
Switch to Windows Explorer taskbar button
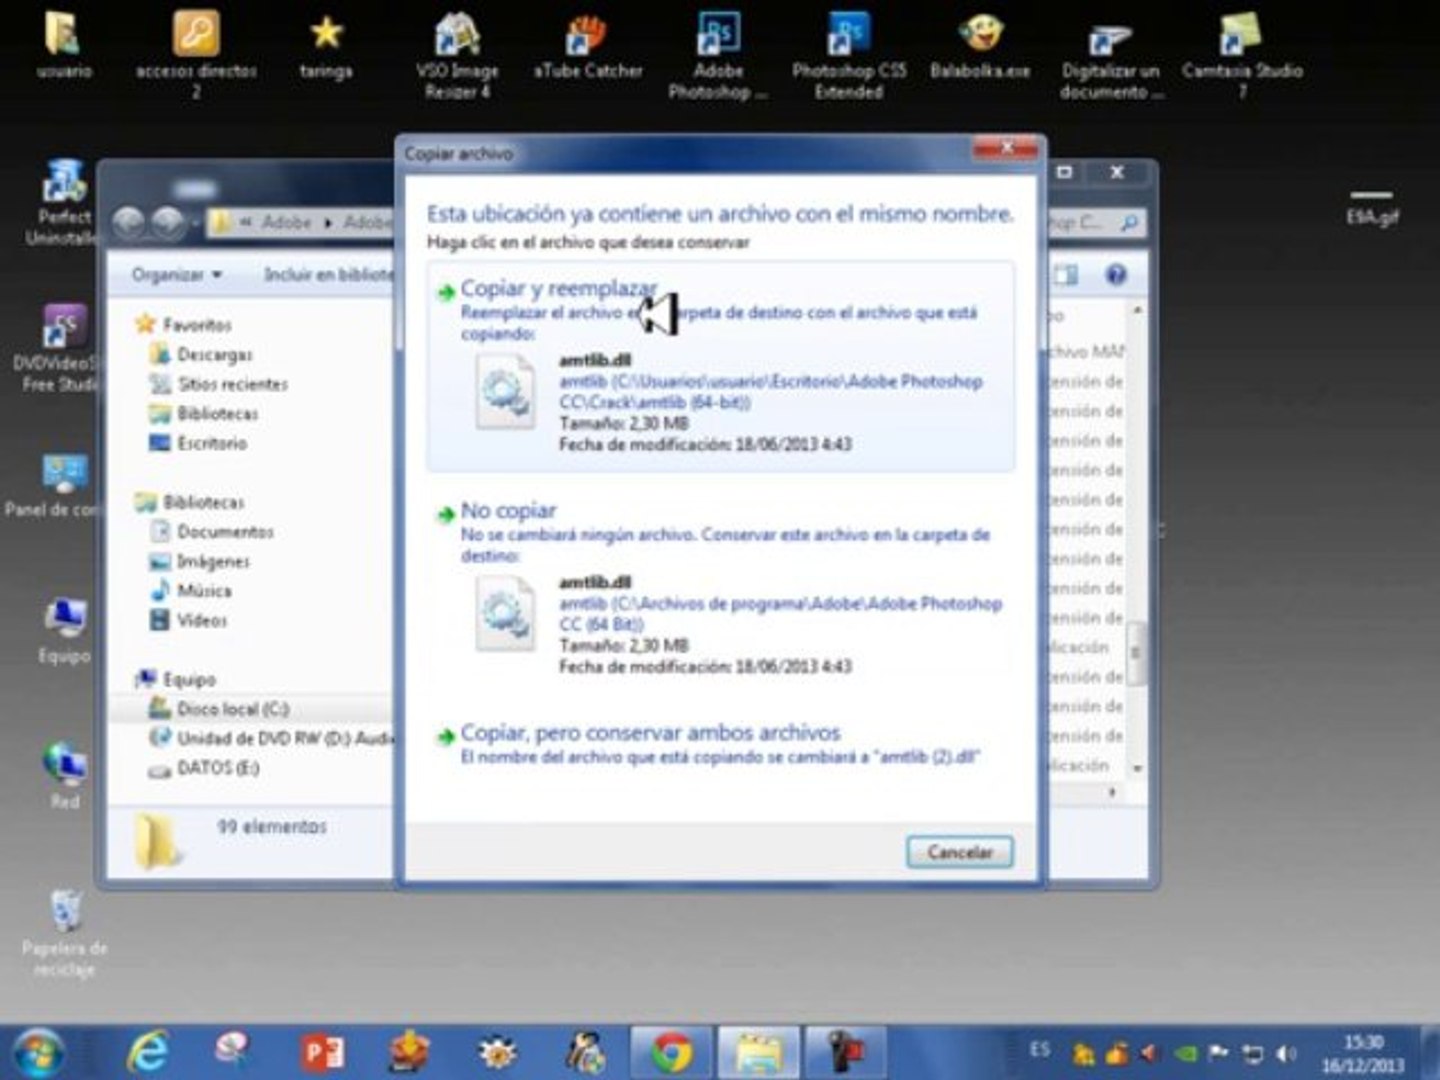tap(758, 1052)
